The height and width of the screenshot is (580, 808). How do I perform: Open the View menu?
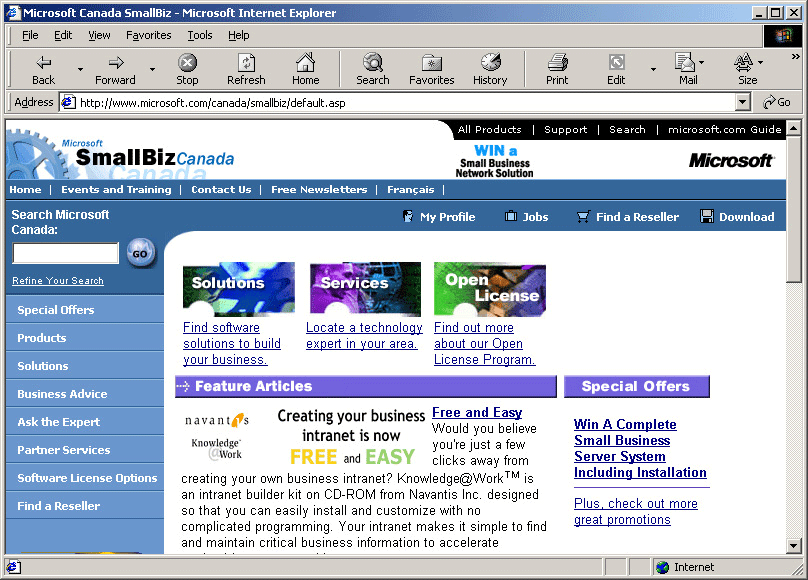point(99,35)
